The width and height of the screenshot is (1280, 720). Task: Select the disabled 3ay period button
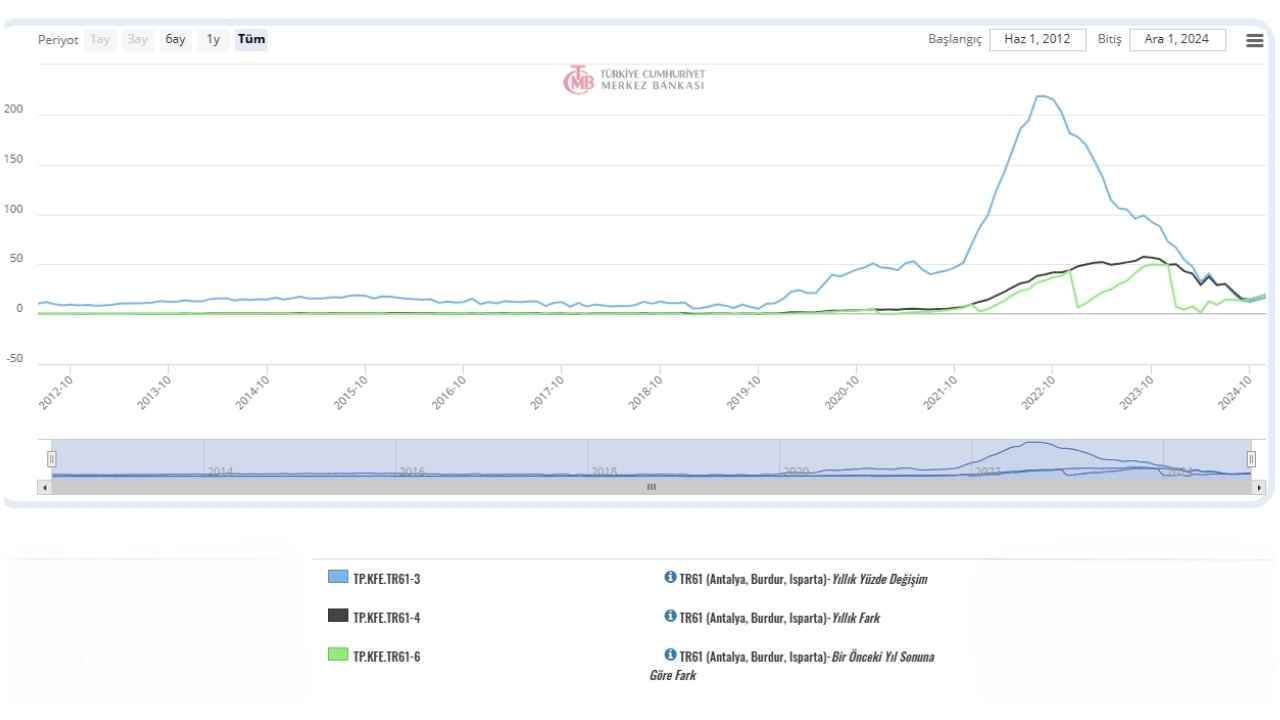(138, 40)
